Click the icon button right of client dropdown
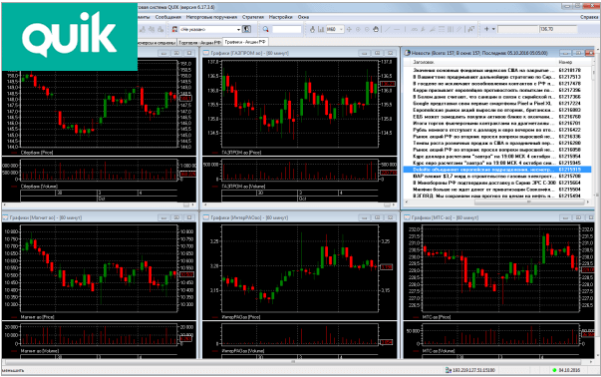The width and height of the screenshot is (601, 377). (246, 29)
